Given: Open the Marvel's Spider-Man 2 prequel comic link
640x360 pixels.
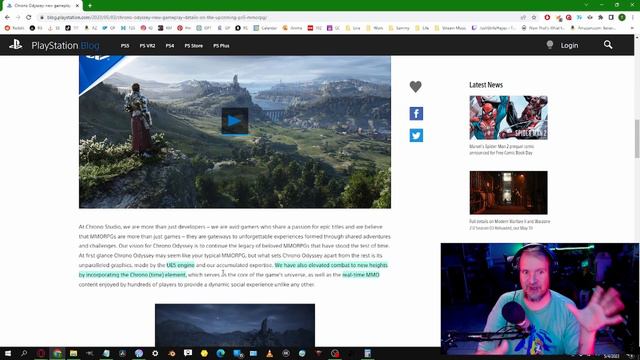Looking at the screenshot, I should (502, 149).
